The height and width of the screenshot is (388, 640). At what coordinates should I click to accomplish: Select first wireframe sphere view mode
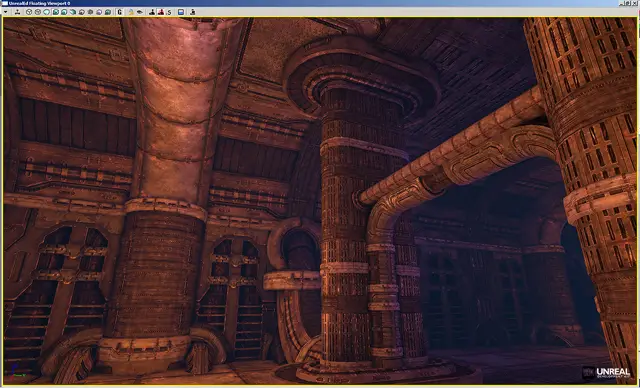pyautogui.click(x=29, y=12)
